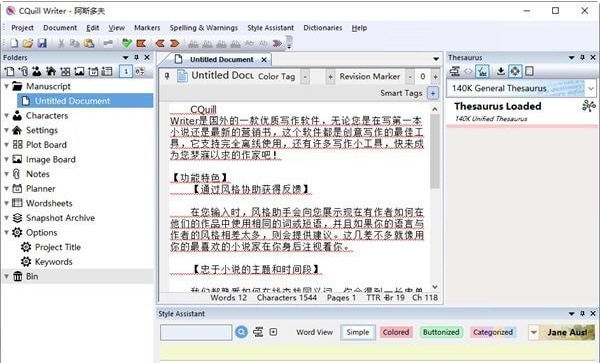Open the Spelling & Warnings menu
Image resolution: width=603 pixels, height=363 pixels.
(204, 28)
